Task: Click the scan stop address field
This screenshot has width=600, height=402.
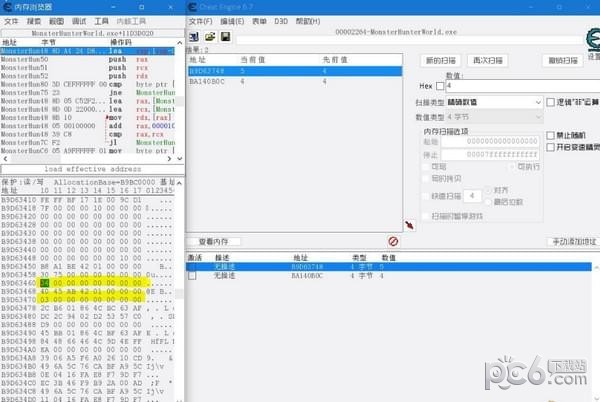Action: [490, 155]
